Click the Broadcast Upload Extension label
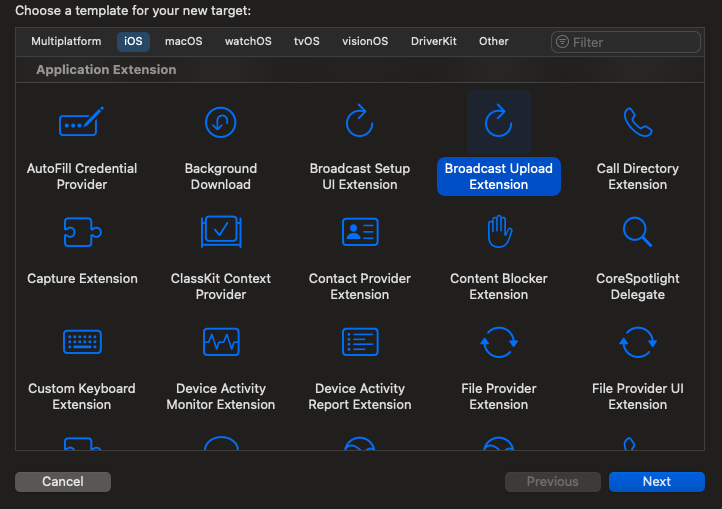Viewport: 722px width, 509px height. pos(499,176)
